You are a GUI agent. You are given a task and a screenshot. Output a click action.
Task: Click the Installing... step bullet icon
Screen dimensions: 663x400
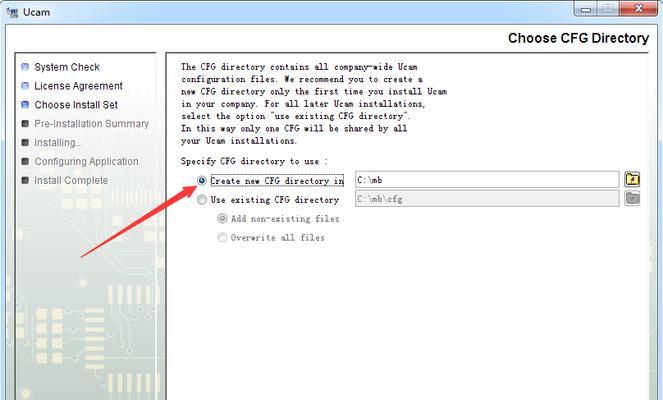click(x=25, y=142)
